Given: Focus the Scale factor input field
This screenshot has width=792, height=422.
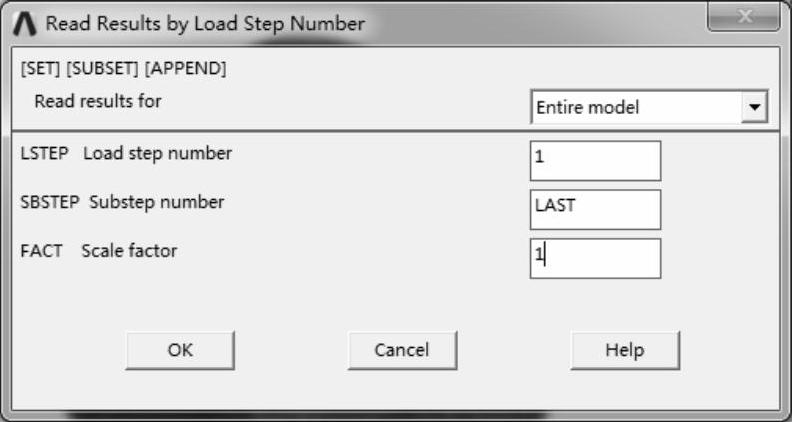Looking at the screenshot, I should pyautogui.click(x=596, y=258).
